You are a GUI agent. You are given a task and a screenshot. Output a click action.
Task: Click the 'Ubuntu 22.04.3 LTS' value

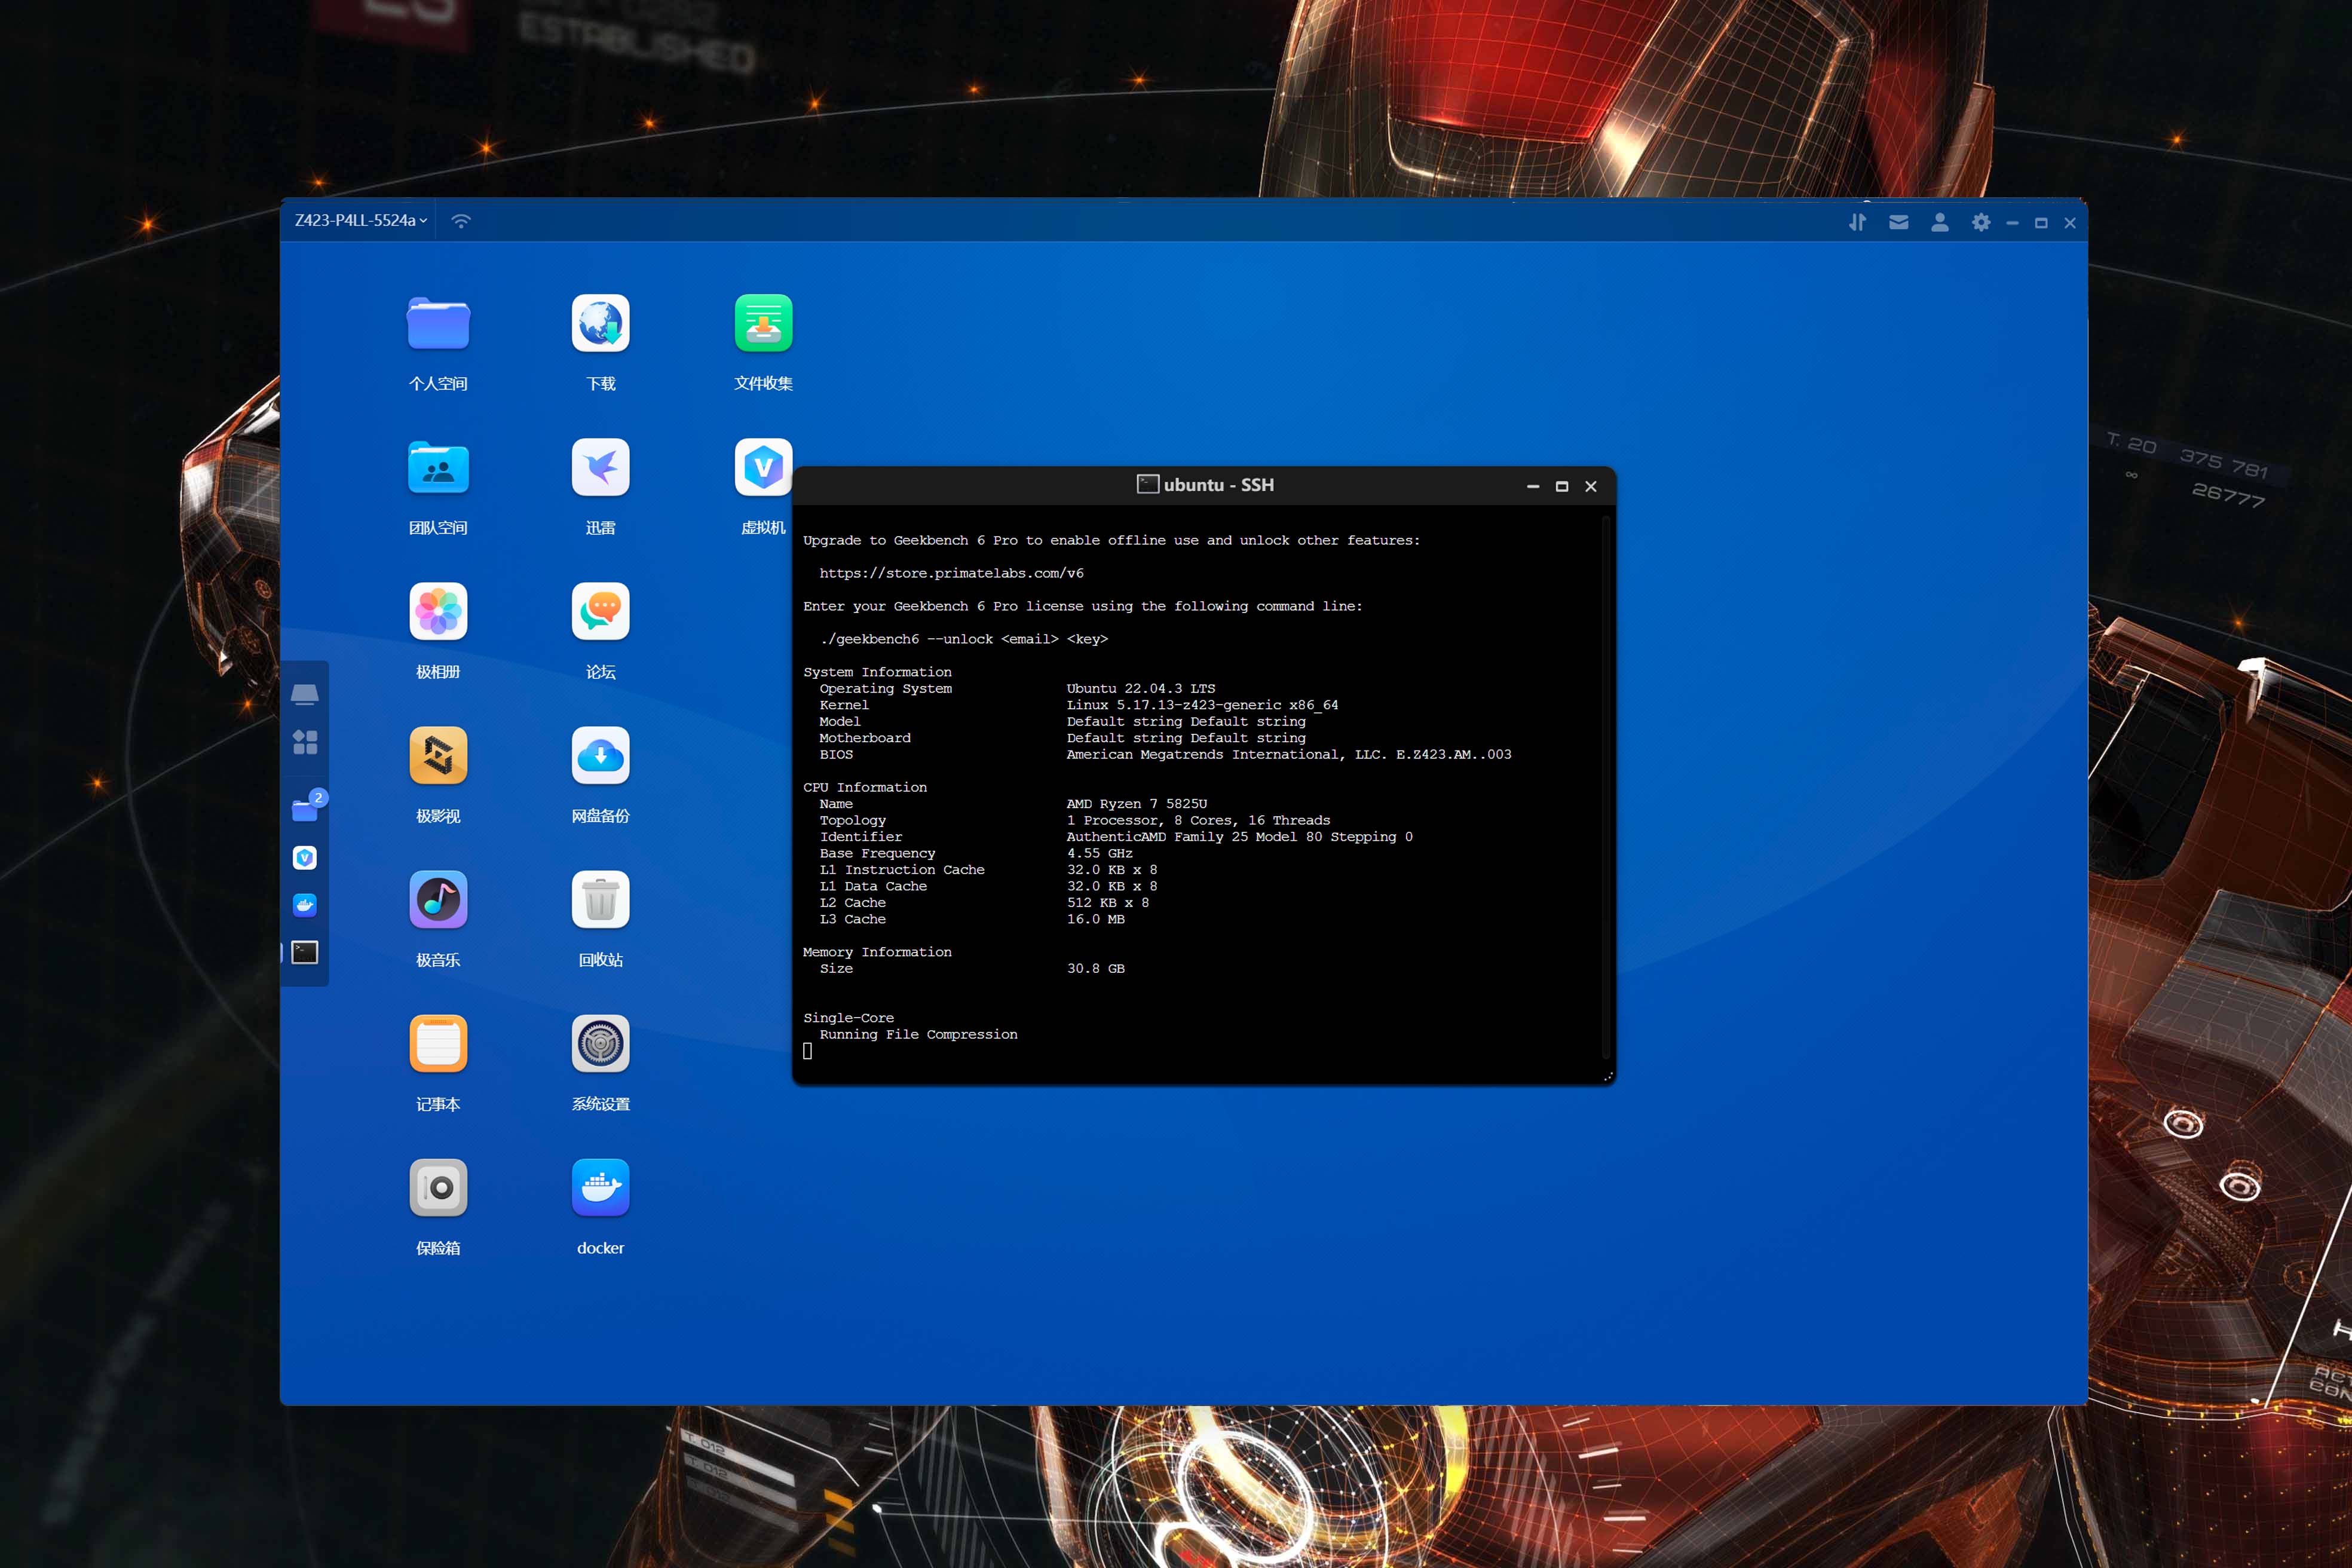coord(1141,688)
